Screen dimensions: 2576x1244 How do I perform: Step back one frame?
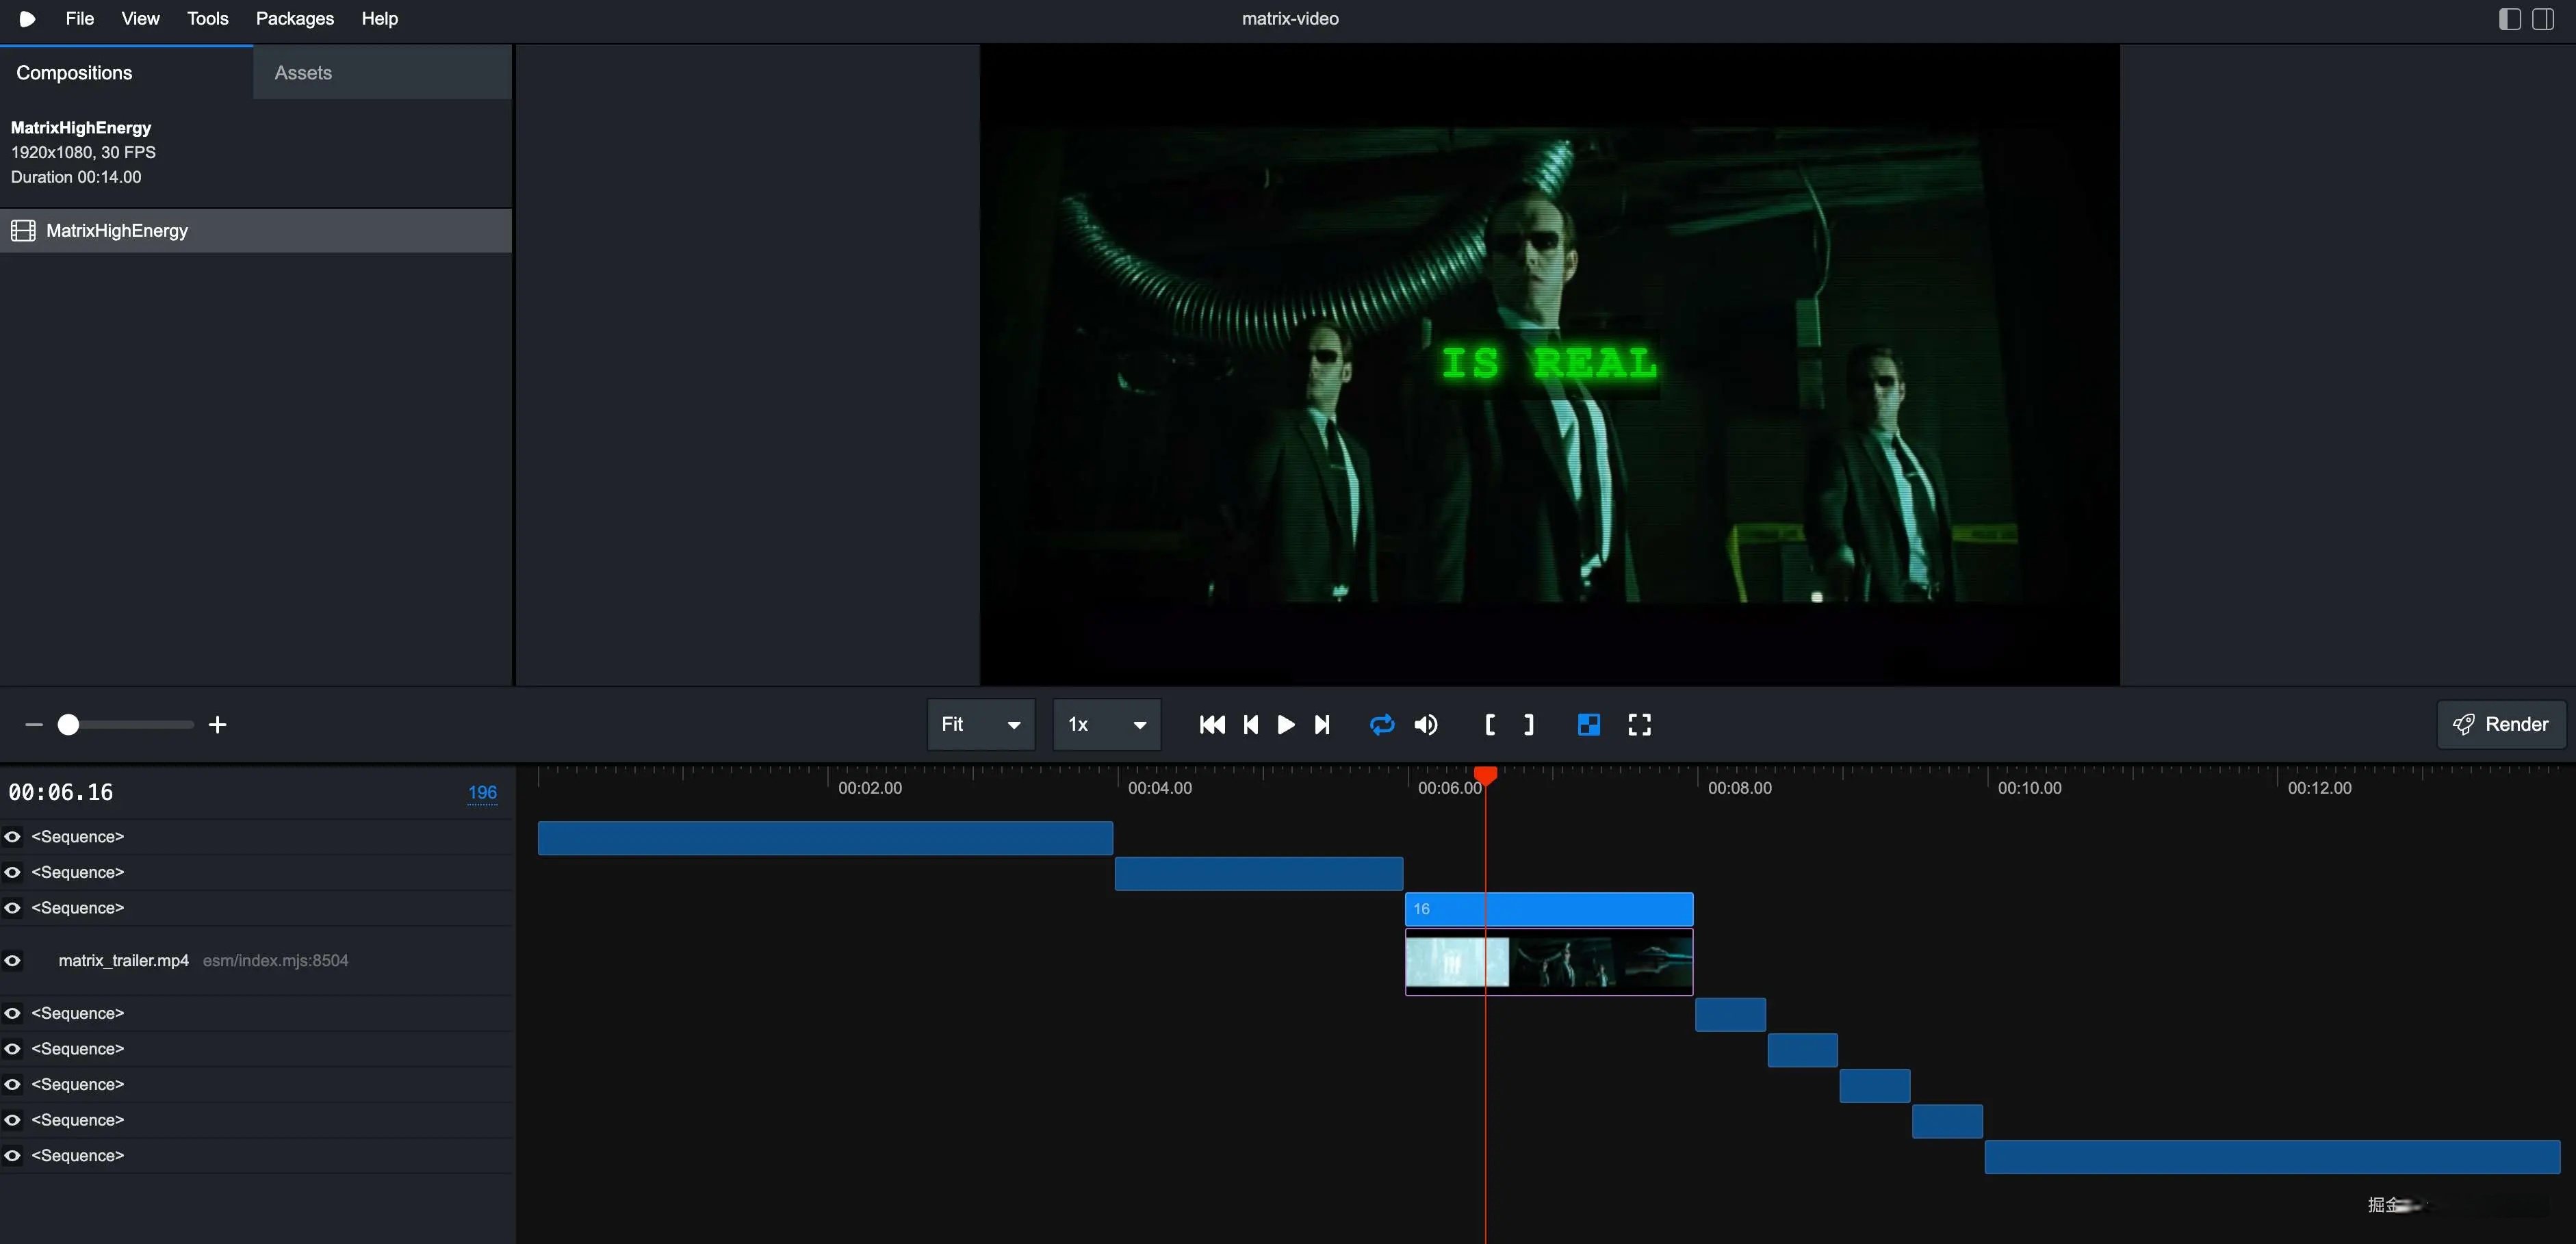pyautogui.click(x=1250, y=725)
